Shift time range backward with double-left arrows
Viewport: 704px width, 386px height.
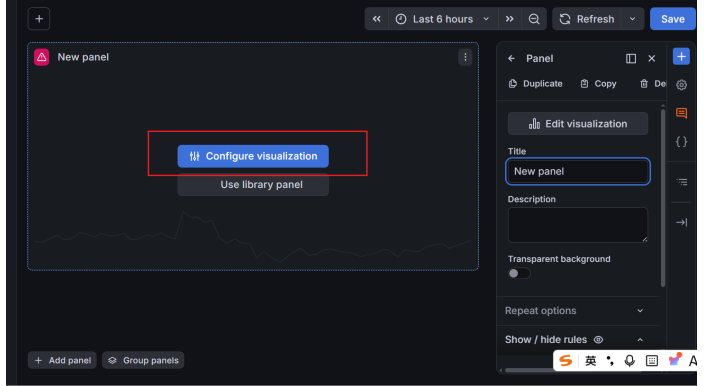tap(377, 19)
